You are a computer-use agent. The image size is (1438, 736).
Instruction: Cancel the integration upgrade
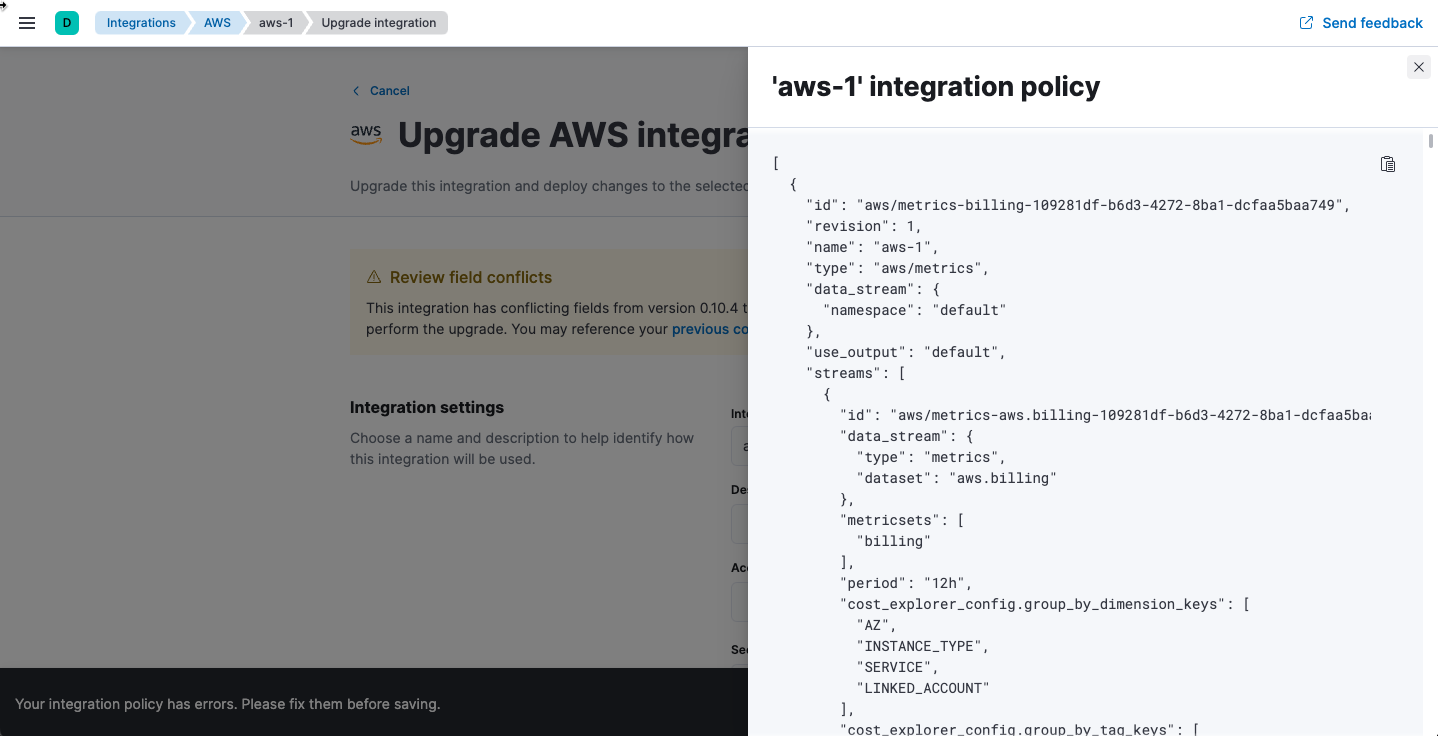tap(389, 91)
